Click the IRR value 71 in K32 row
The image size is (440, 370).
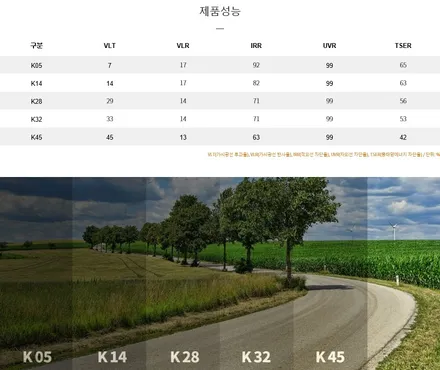pos(256,119)
